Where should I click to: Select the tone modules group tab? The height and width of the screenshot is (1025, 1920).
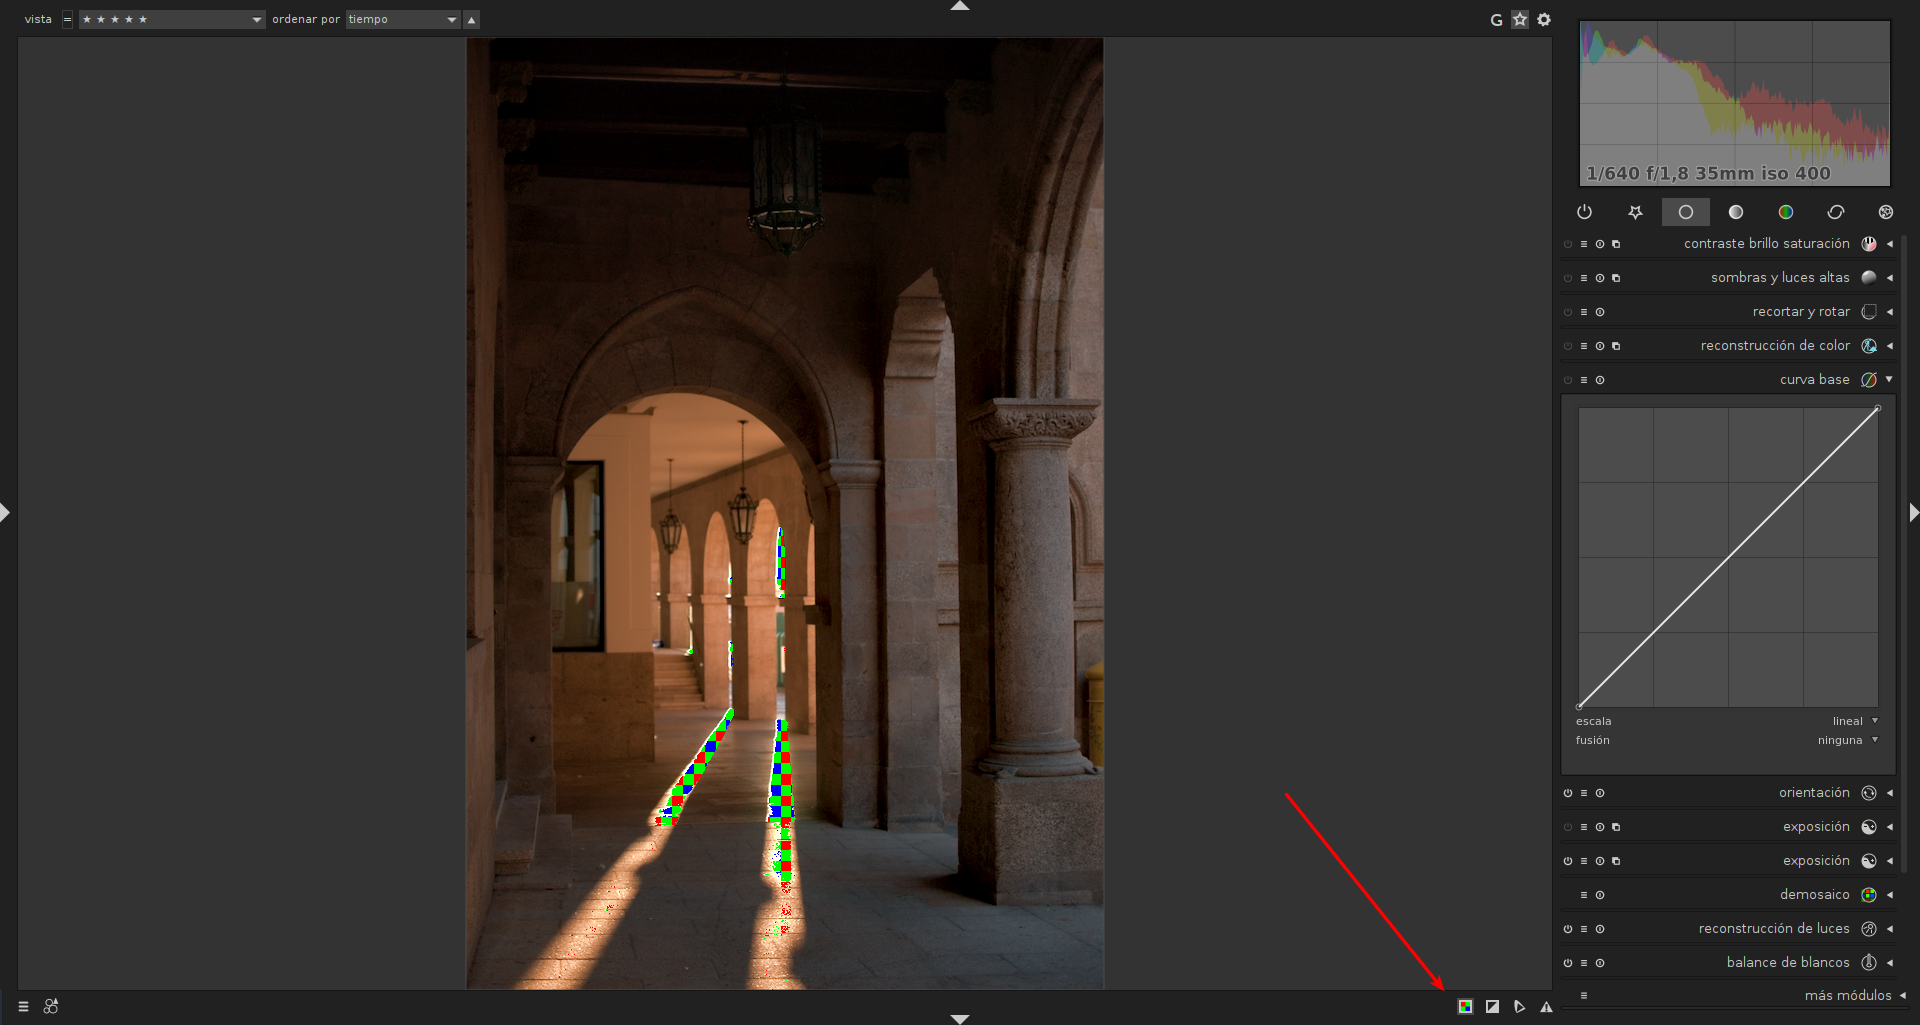pyautogui.click(x=1736, y=212)
